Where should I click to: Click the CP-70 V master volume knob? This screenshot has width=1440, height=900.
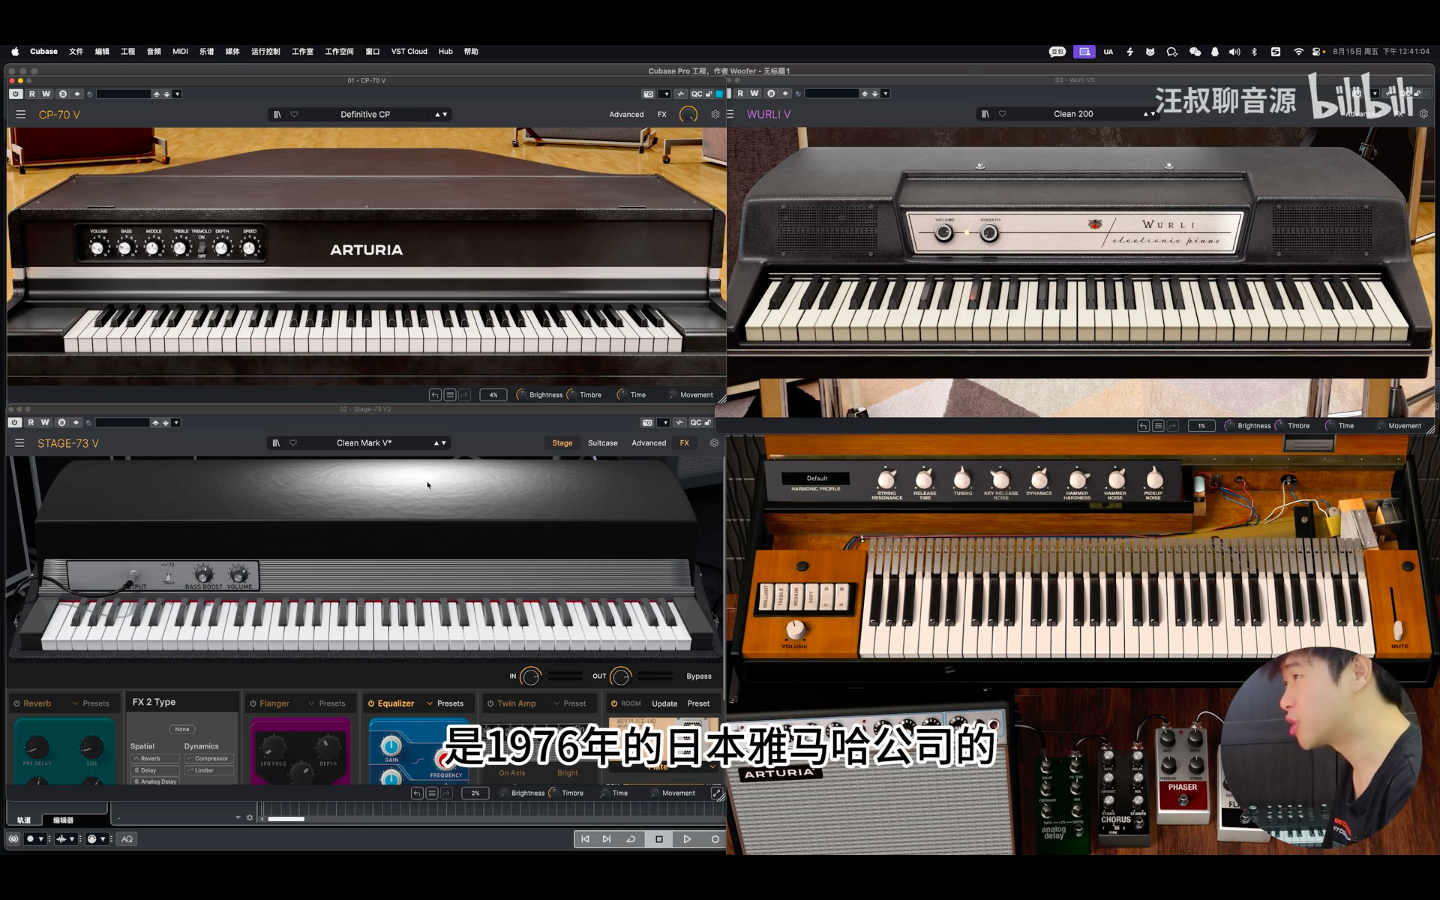pos(688,114)
